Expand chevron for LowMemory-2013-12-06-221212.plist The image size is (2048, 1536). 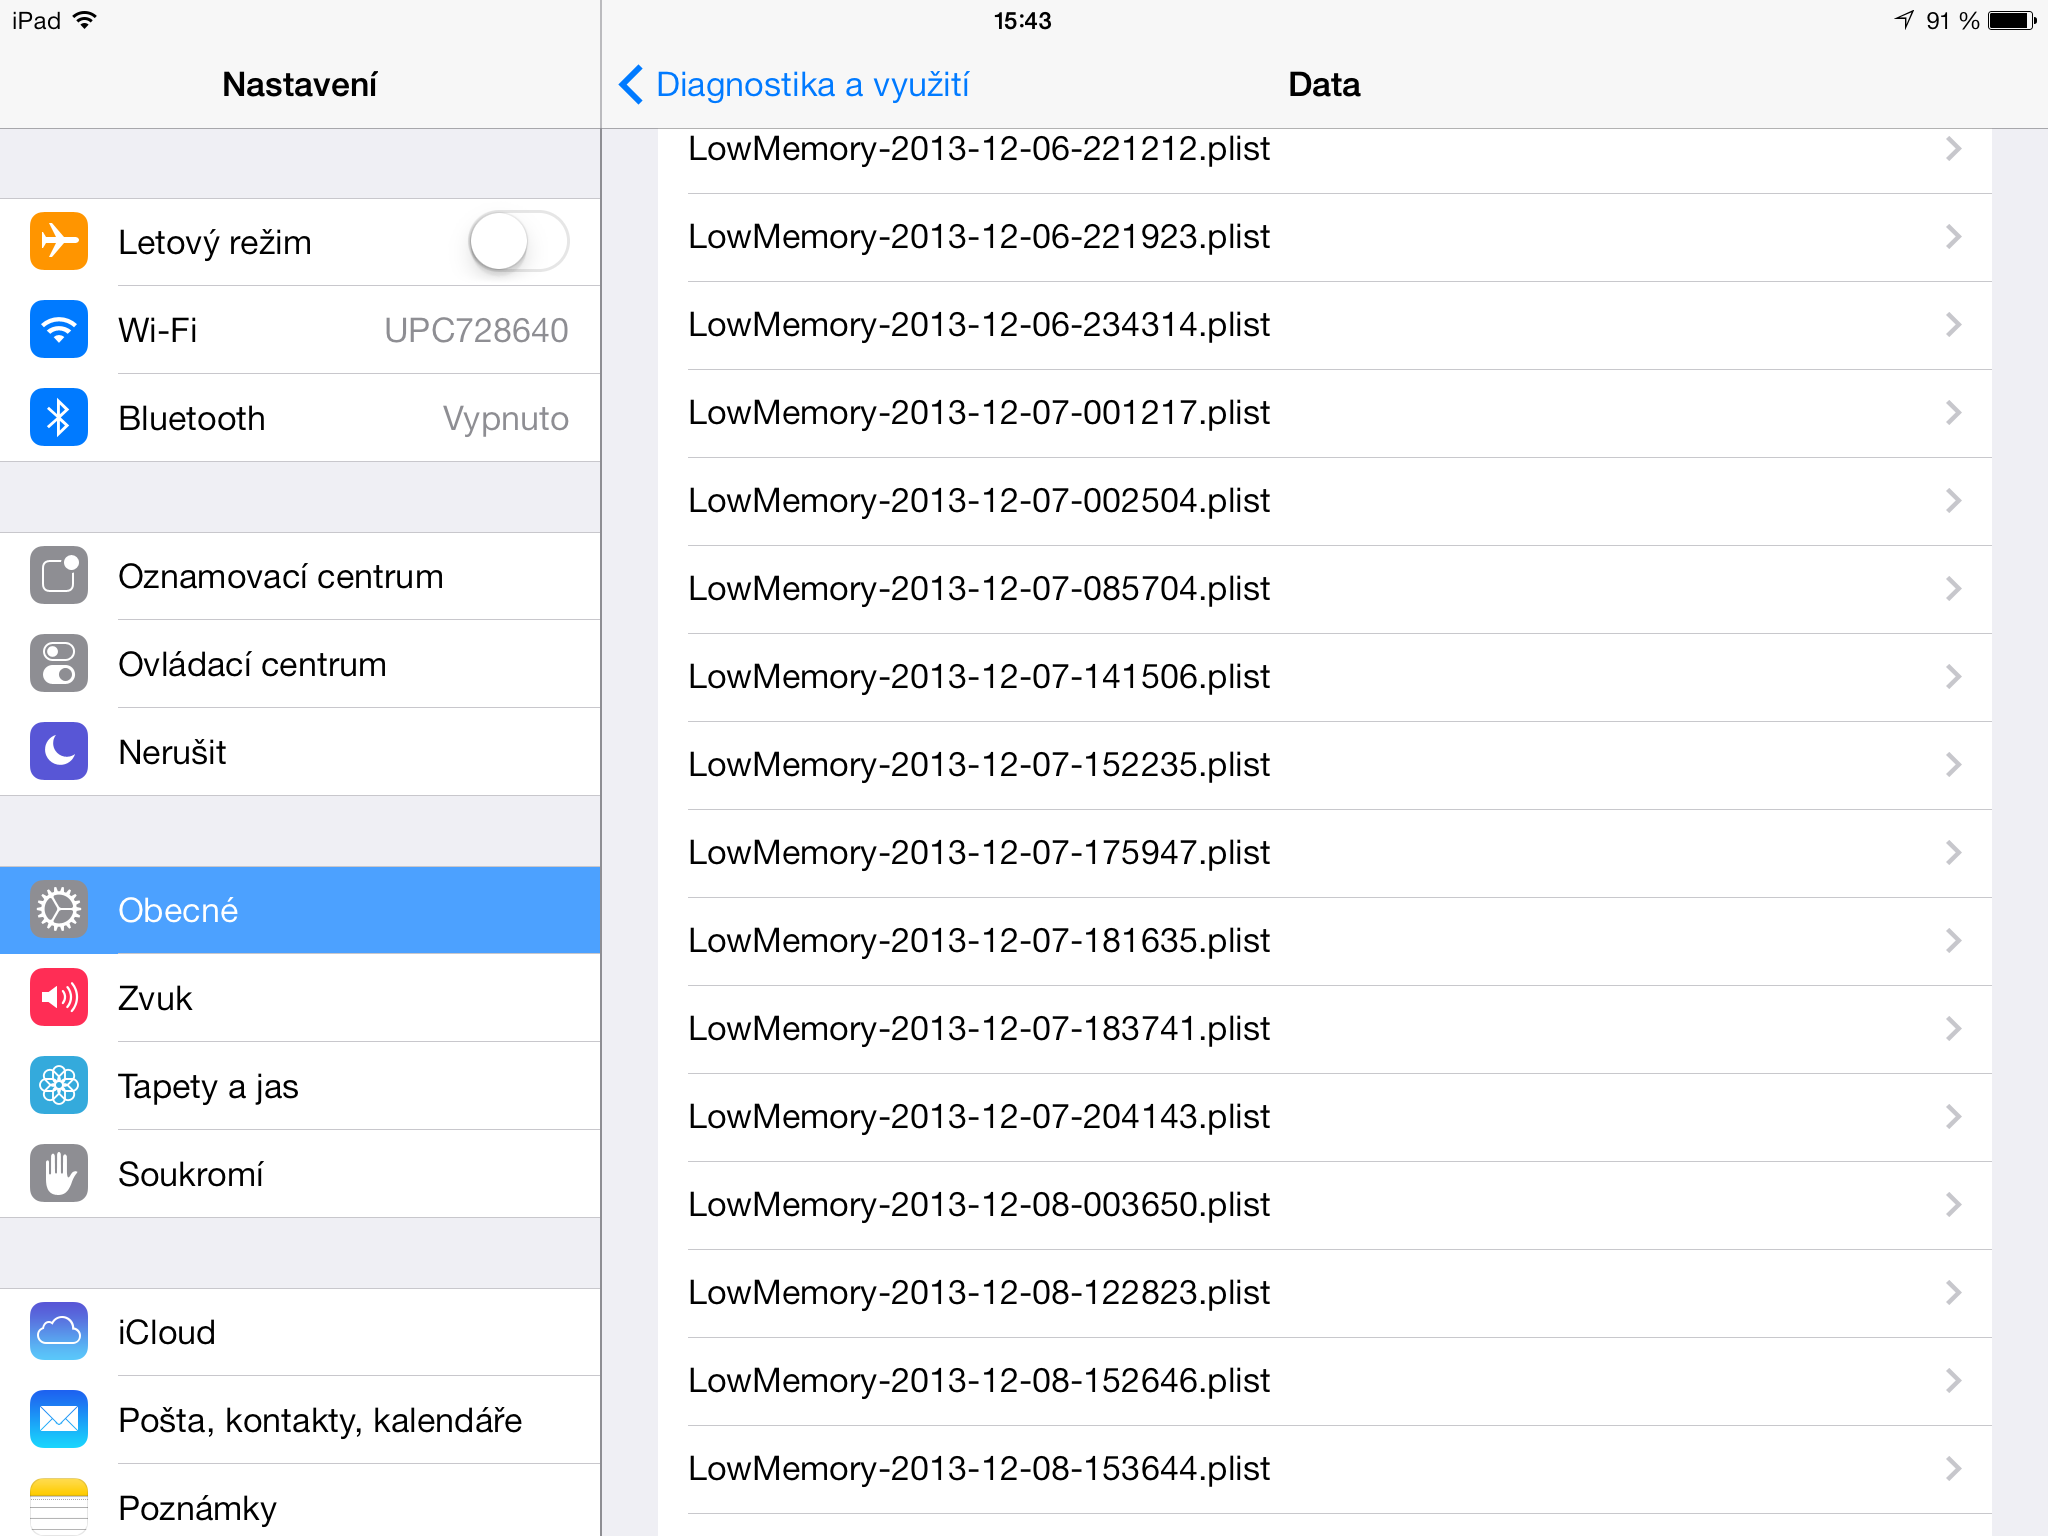coord(1954,149)
